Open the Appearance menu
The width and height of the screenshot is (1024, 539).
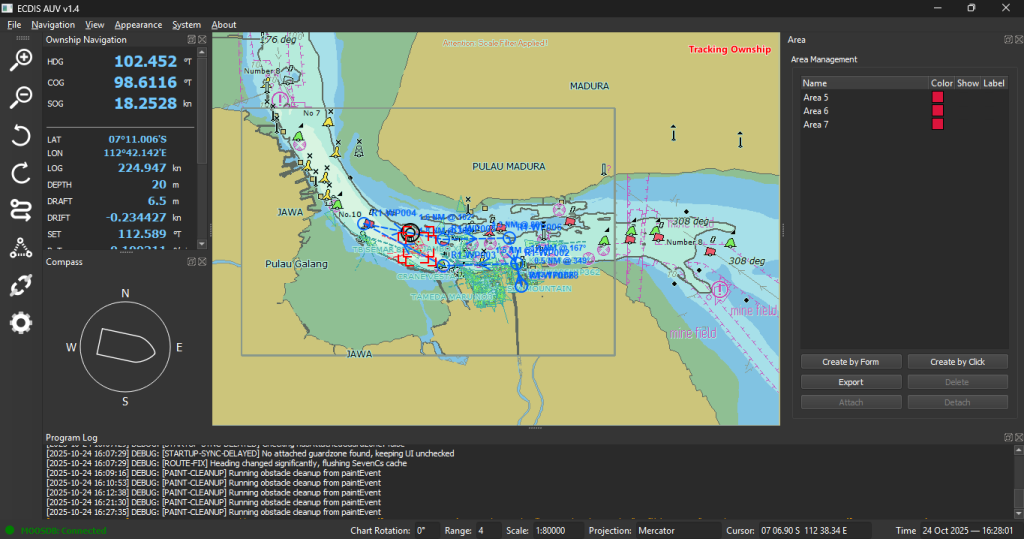click(x=138, y=24)
